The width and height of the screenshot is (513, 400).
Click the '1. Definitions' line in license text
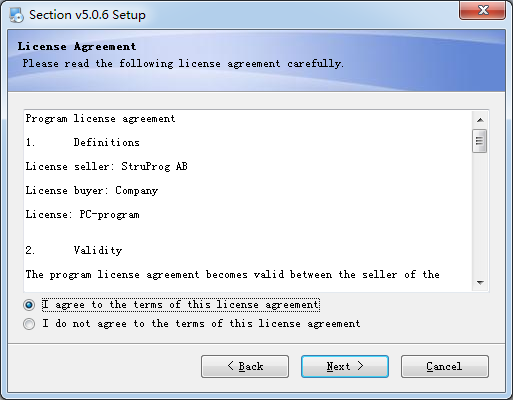pos(83,143)
